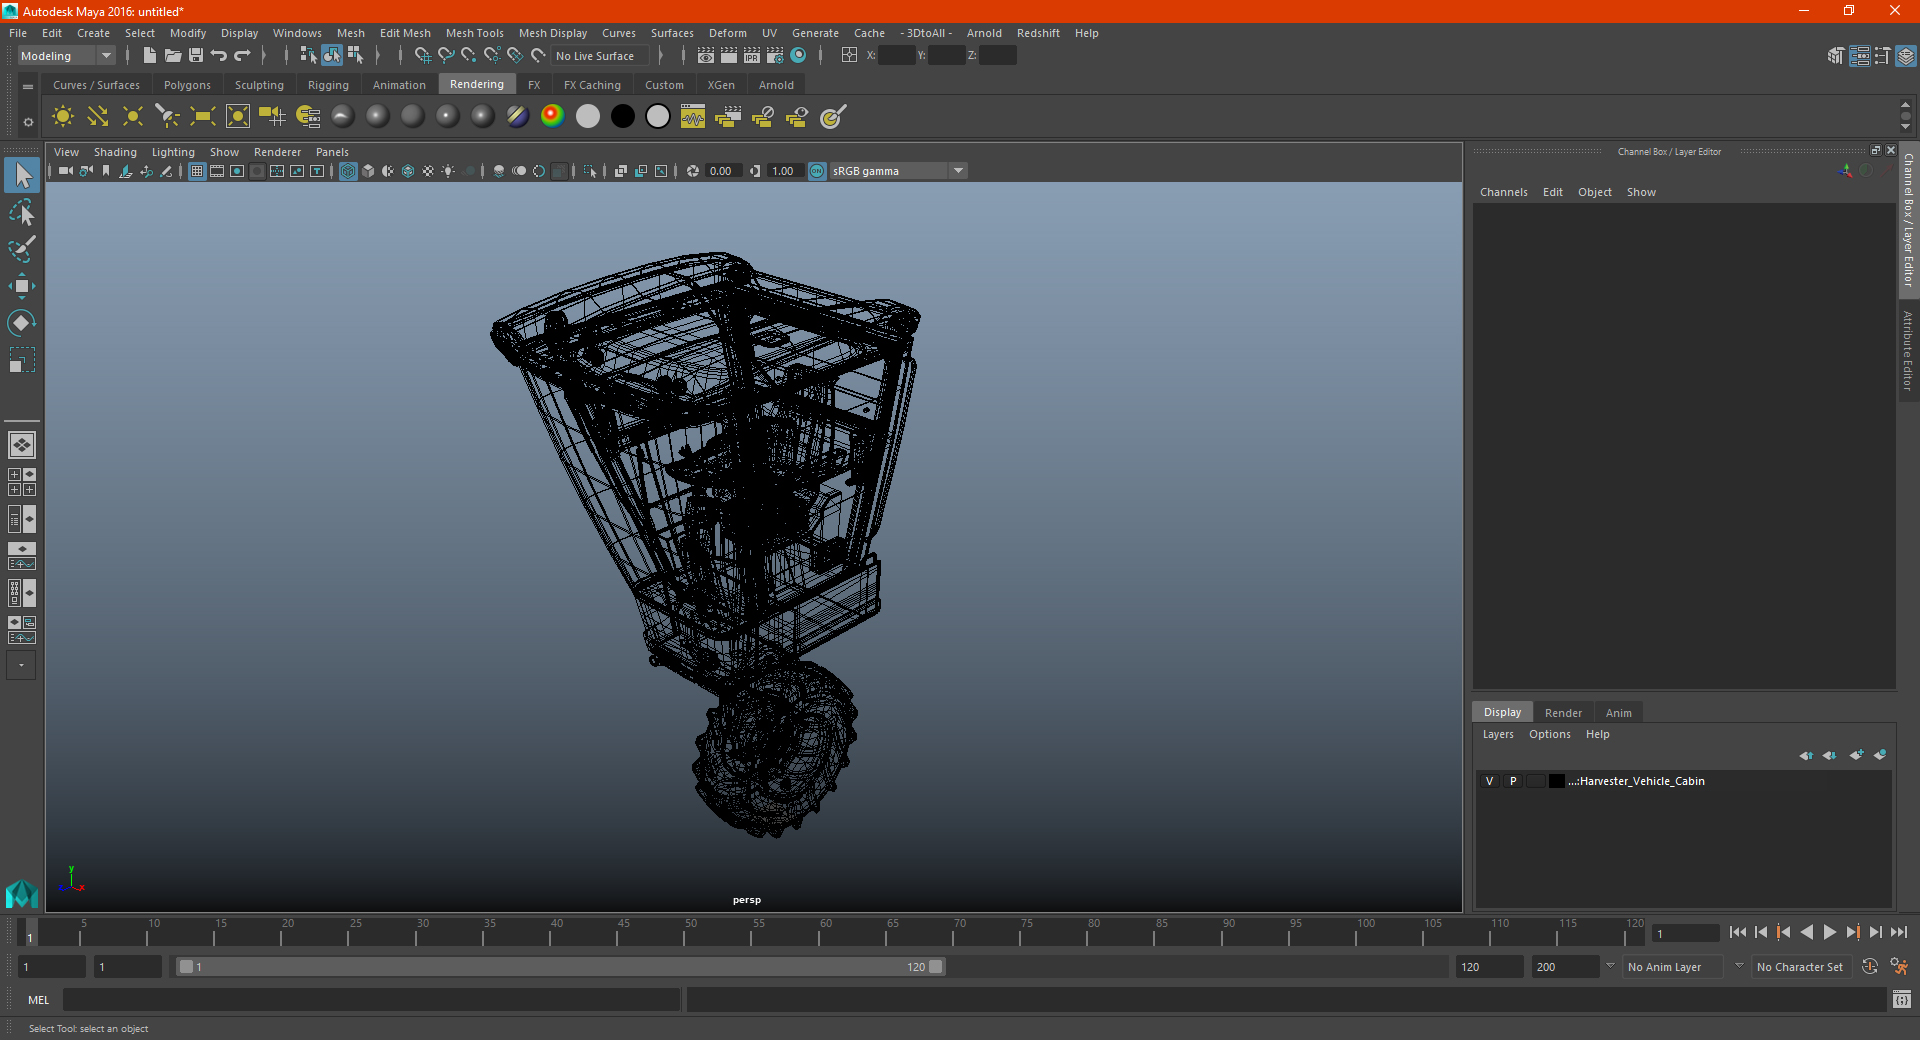This screenshot has width=1920, height=1040.
Task: Switch to the Render layer tab
Action: 1563,713
